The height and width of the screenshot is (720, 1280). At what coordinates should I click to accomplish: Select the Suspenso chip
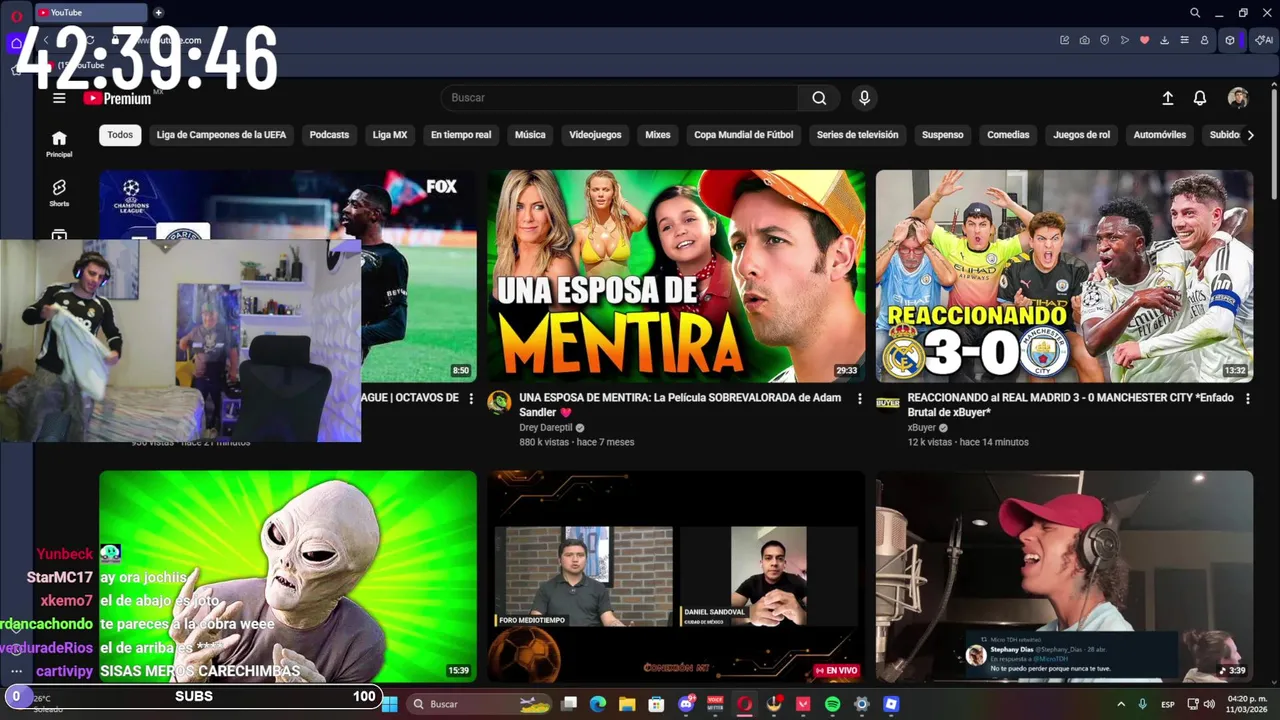click(x=943, y=135)
